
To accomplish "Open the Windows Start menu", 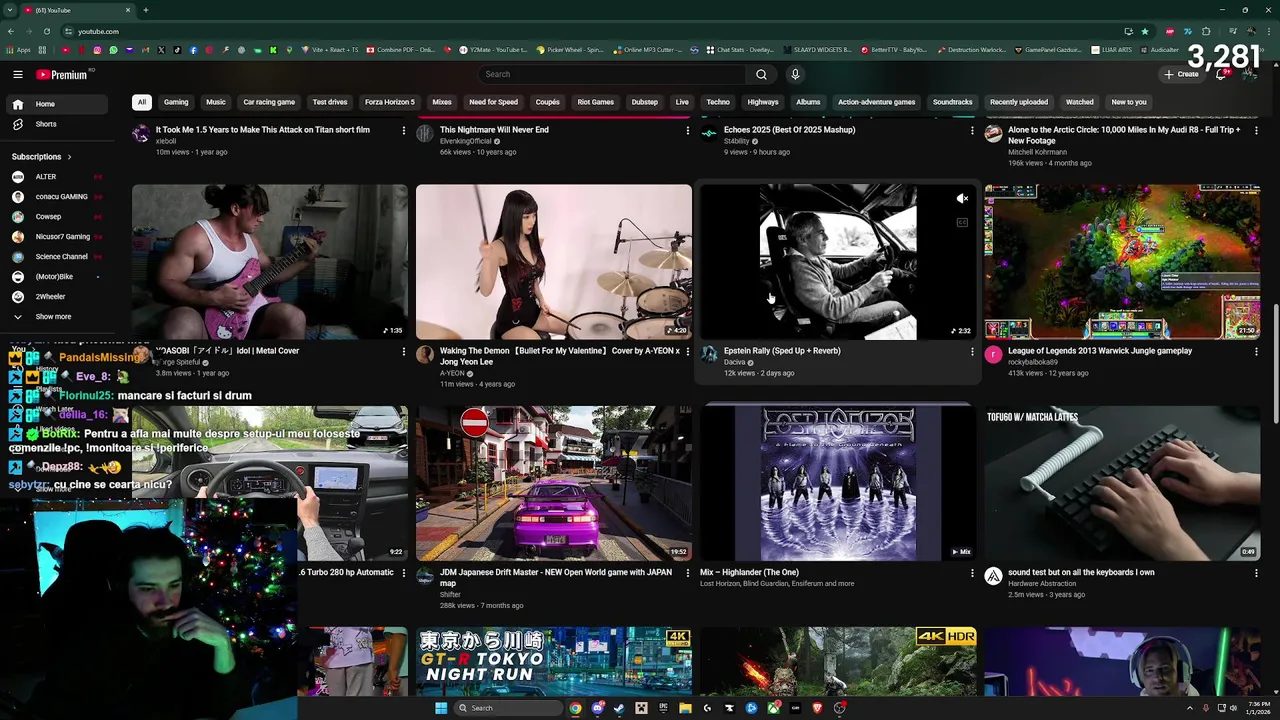I will pyautogui.click(x=440, y=708).
